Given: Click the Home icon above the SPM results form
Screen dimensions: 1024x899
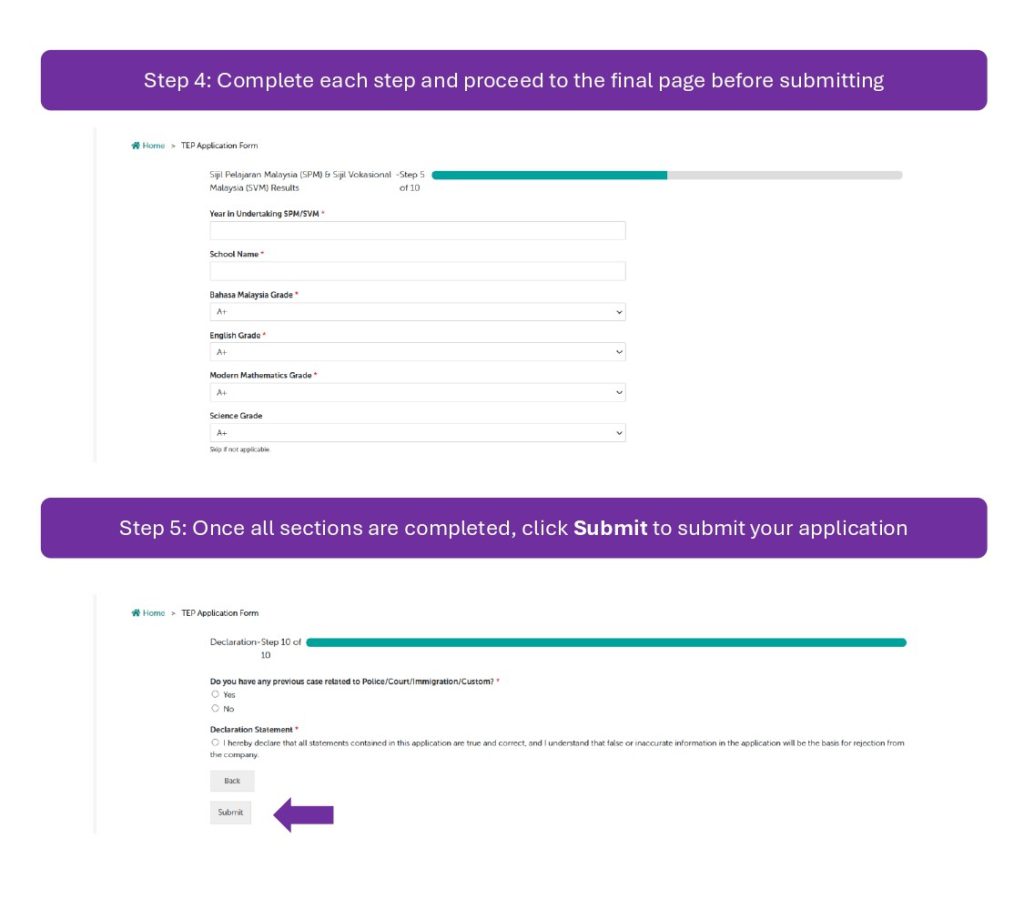Looking at the screenshot, I should pos(136,146).
